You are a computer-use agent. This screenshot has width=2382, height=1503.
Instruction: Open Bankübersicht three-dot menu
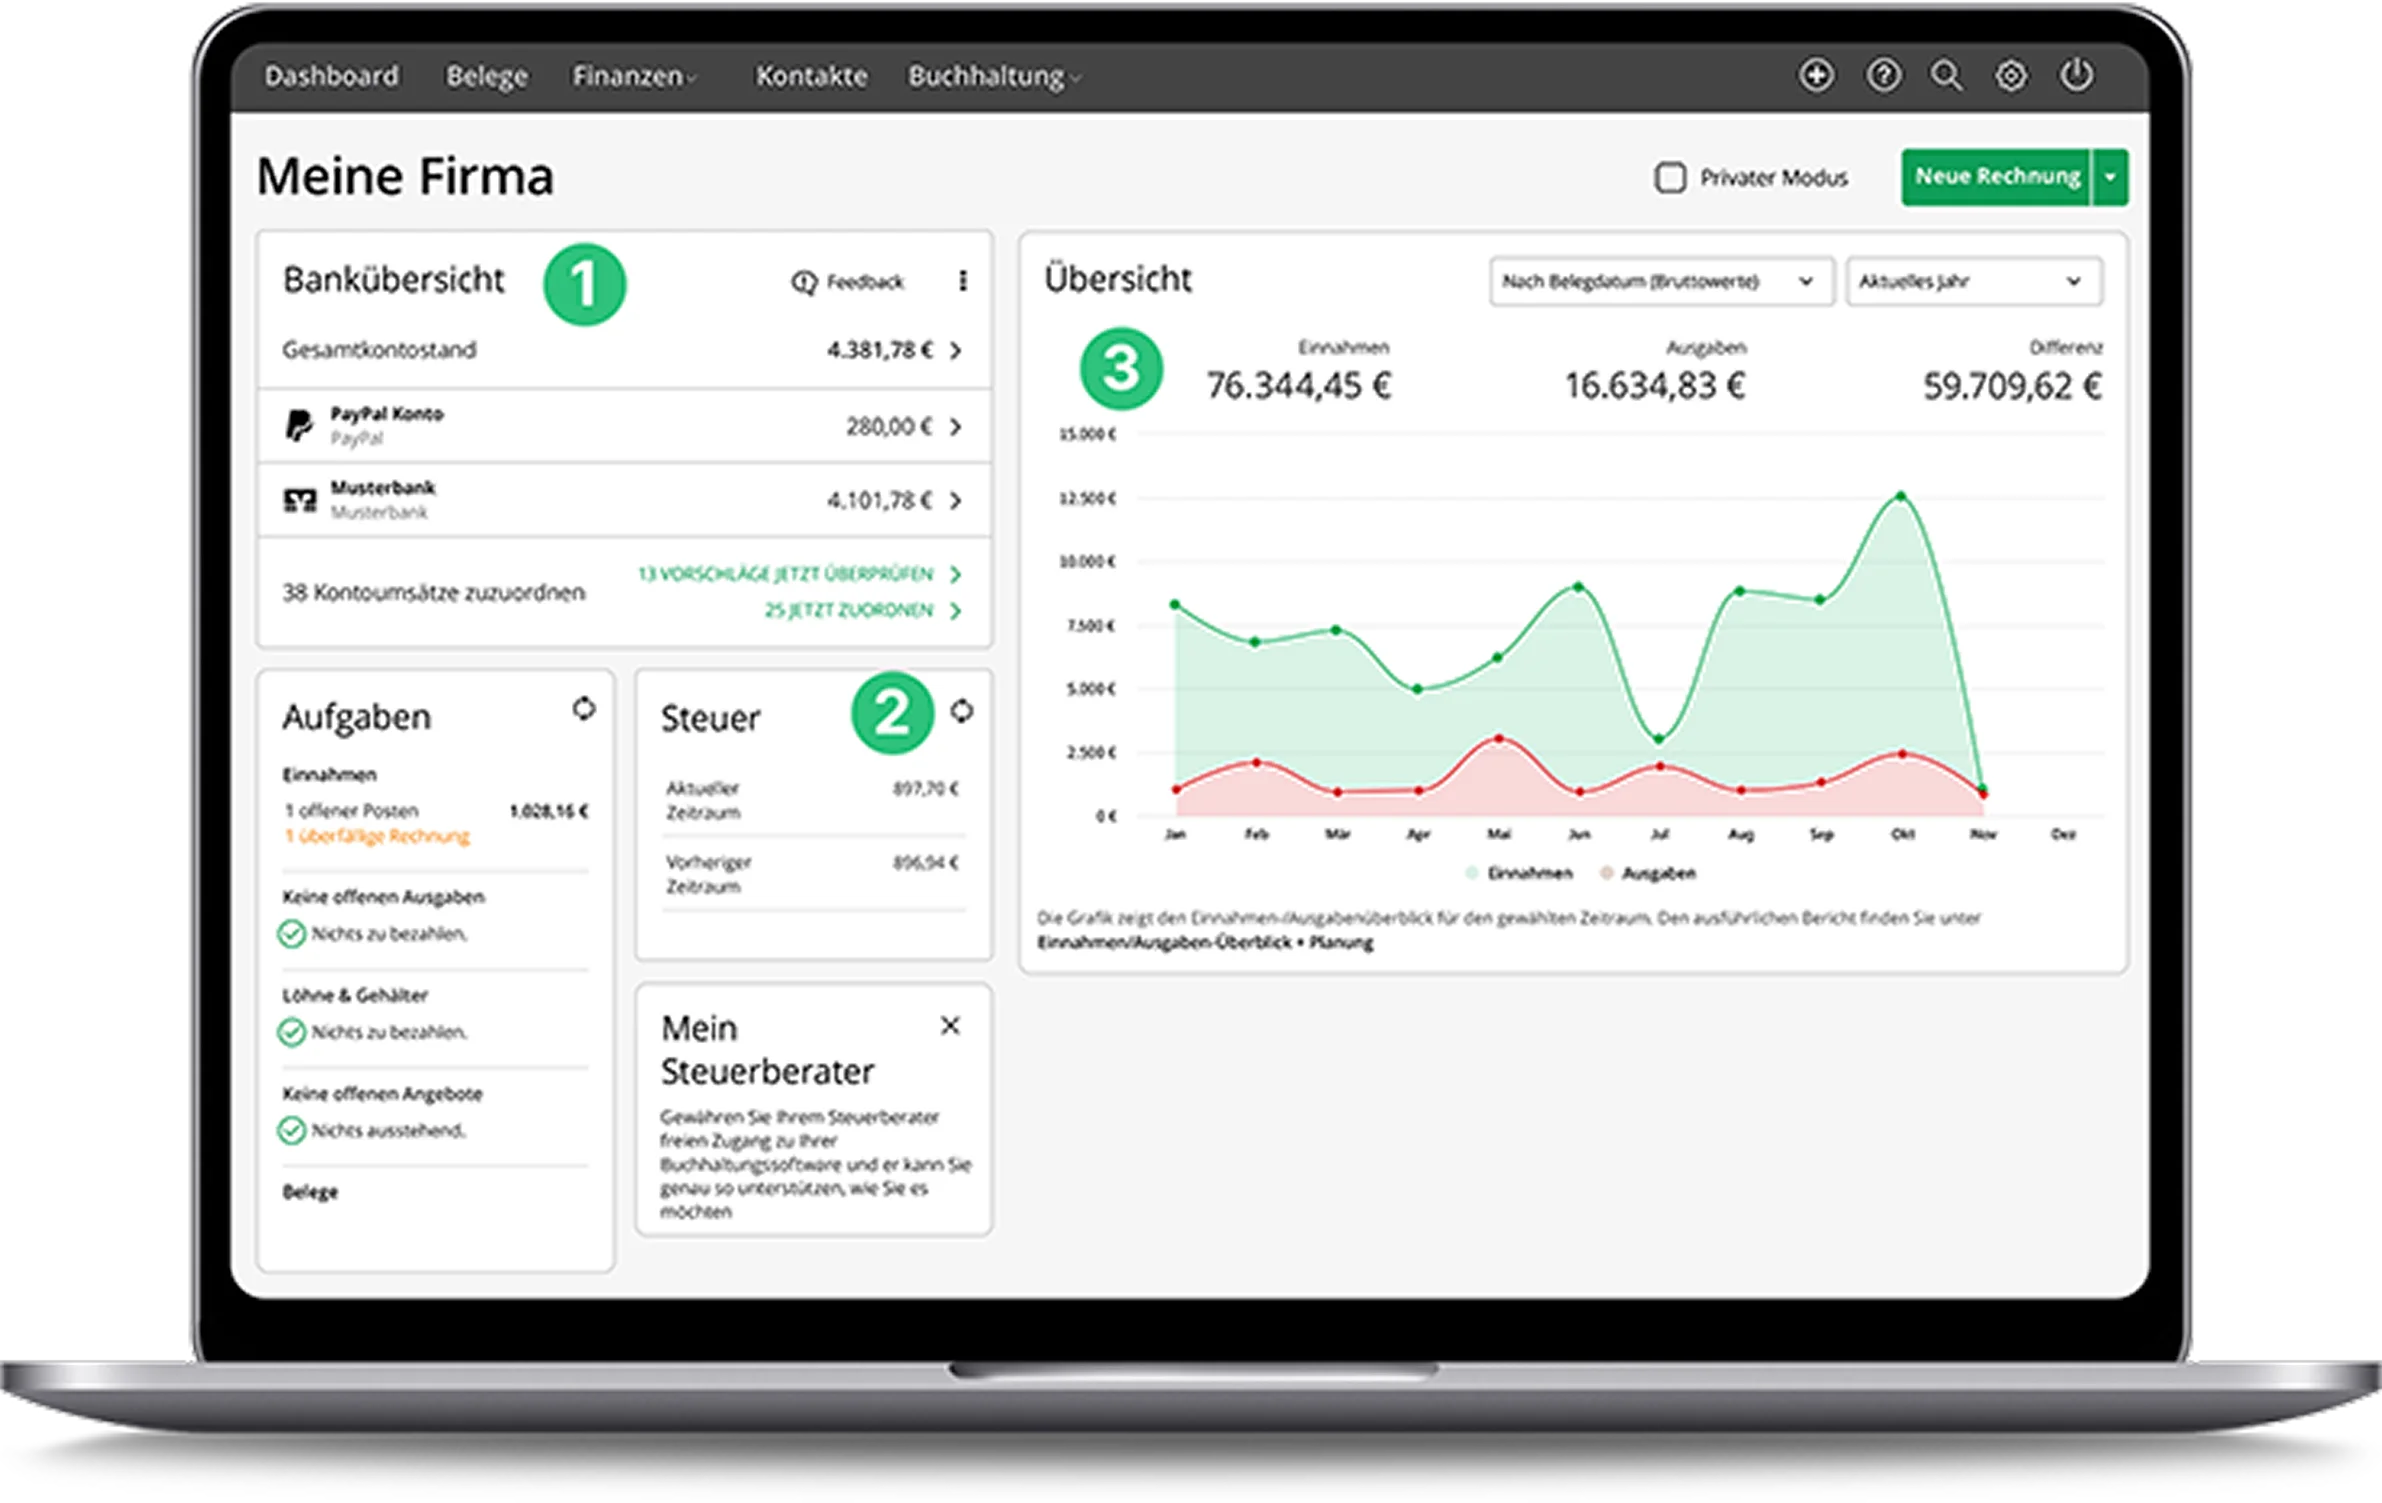click(962, 281)
